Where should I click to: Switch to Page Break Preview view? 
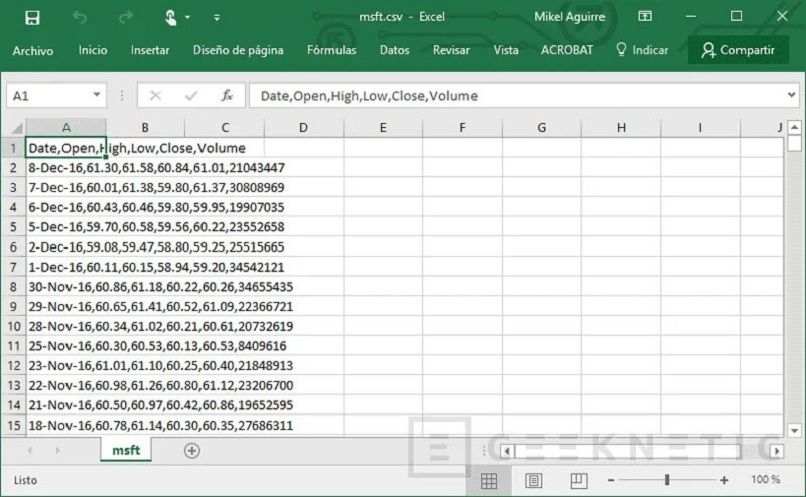[578, 481]
